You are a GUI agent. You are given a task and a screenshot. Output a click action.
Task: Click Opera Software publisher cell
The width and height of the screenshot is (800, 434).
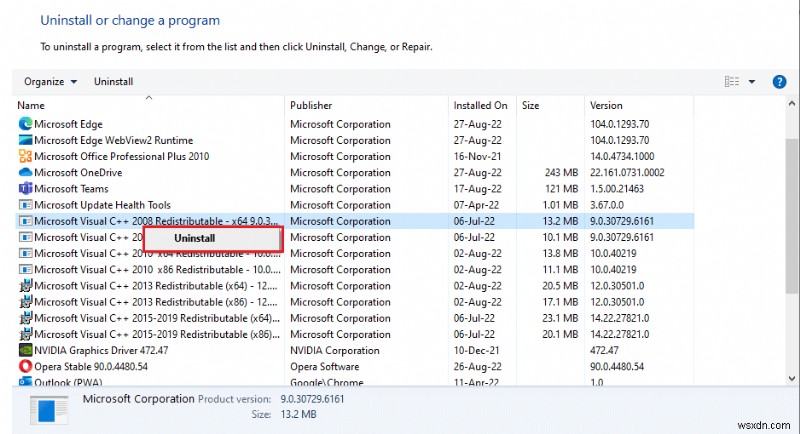(x=324, y=366)
